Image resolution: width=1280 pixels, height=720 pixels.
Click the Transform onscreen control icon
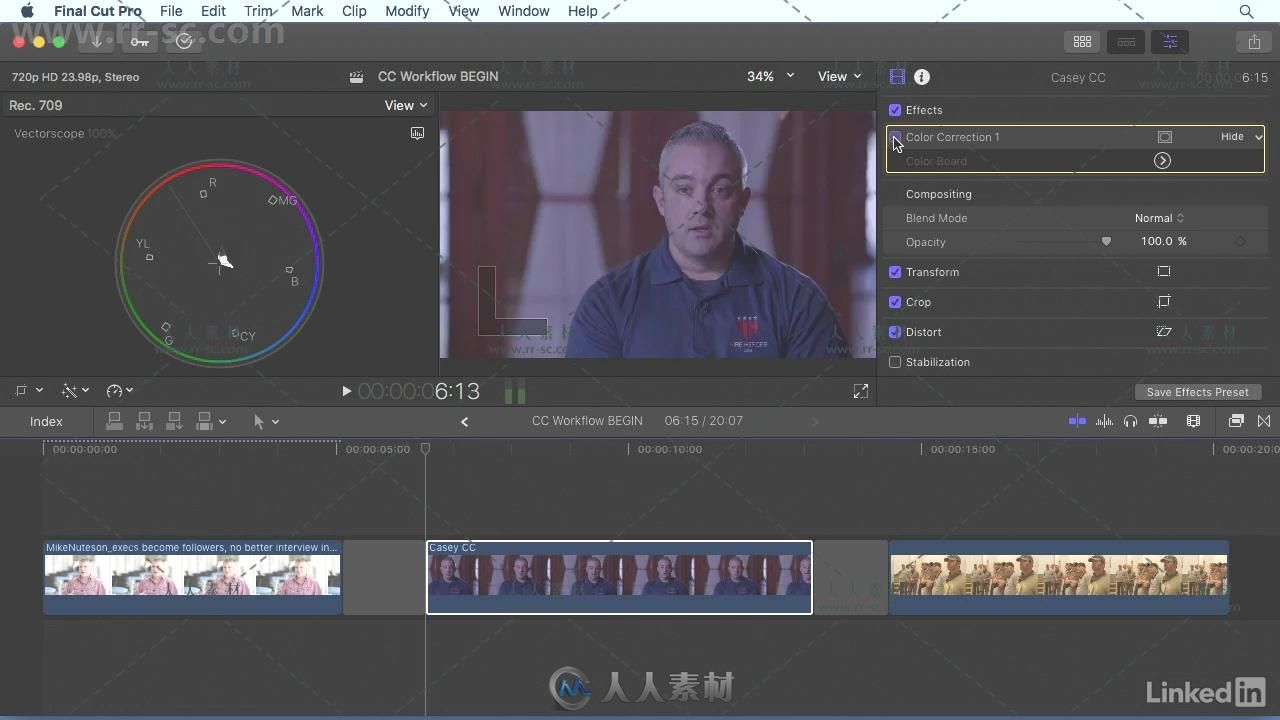point(1164,272)
